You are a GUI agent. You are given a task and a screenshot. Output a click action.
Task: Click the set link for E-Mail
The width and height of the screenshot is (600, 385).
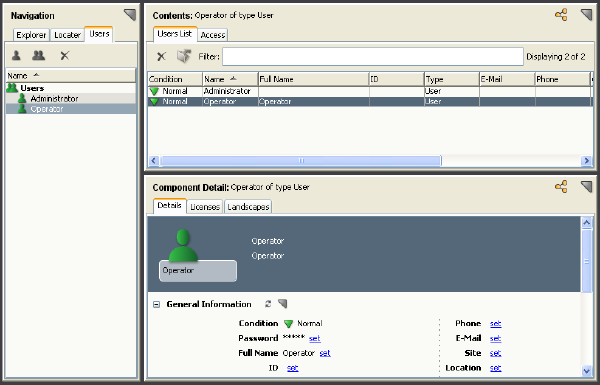[496, 338]
